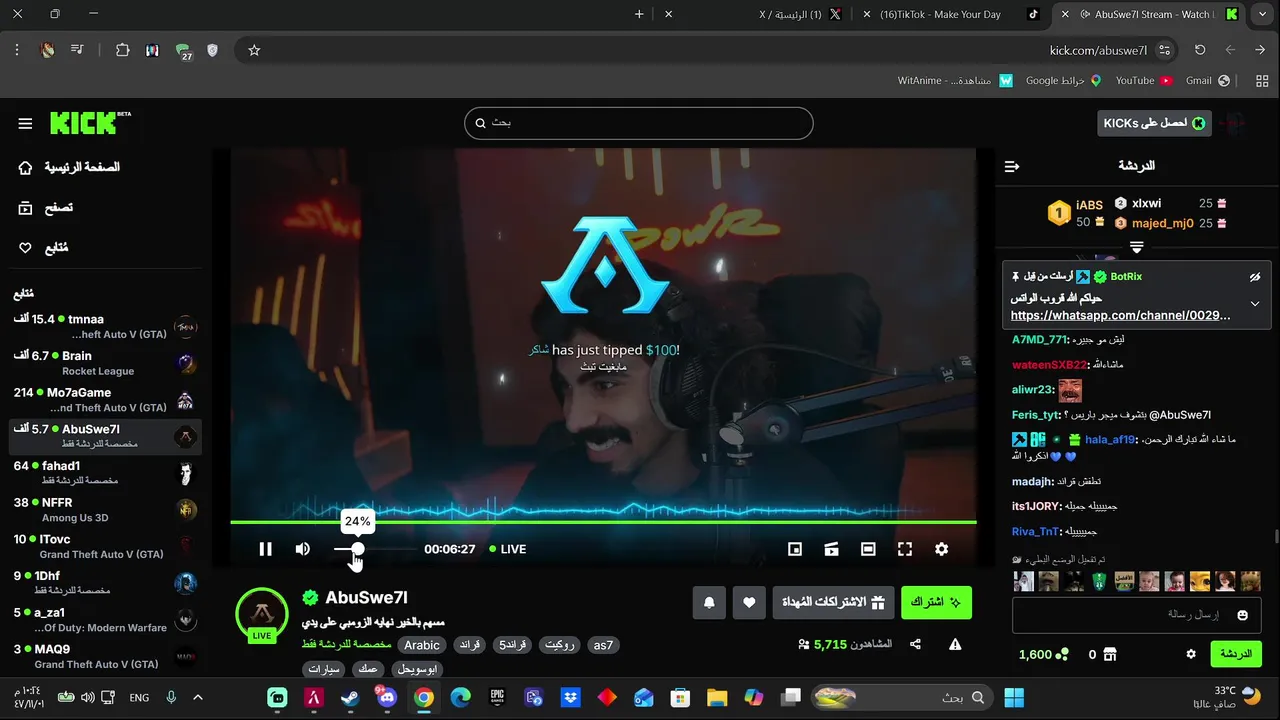Click Feris_tyt username in chat

tap(1035, 415)
